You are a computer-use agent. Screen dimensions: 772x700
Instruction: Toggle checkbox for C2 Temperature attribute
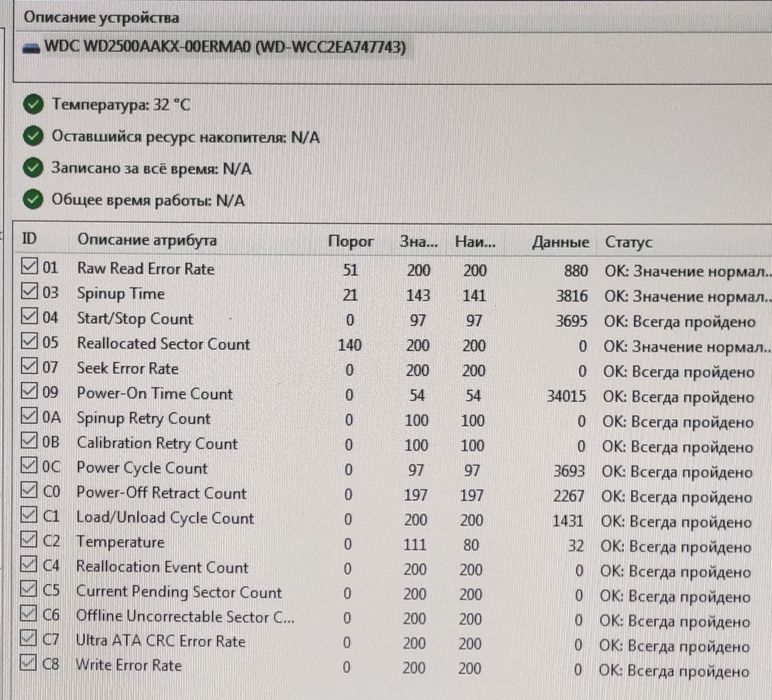click(29, 540)
